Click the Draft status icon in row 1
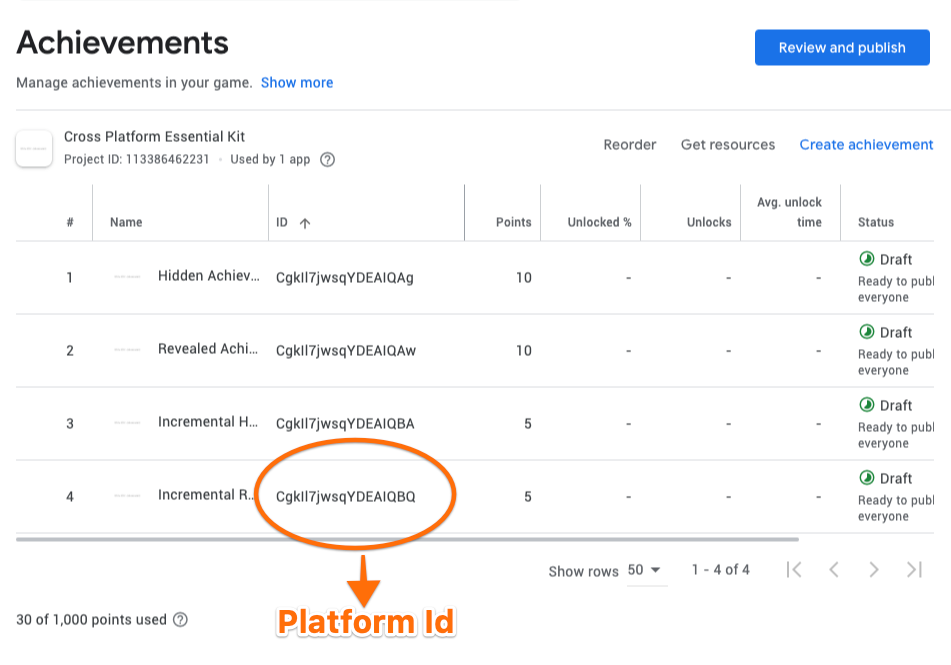Screen dimensions: 951x665 (867, 259)
